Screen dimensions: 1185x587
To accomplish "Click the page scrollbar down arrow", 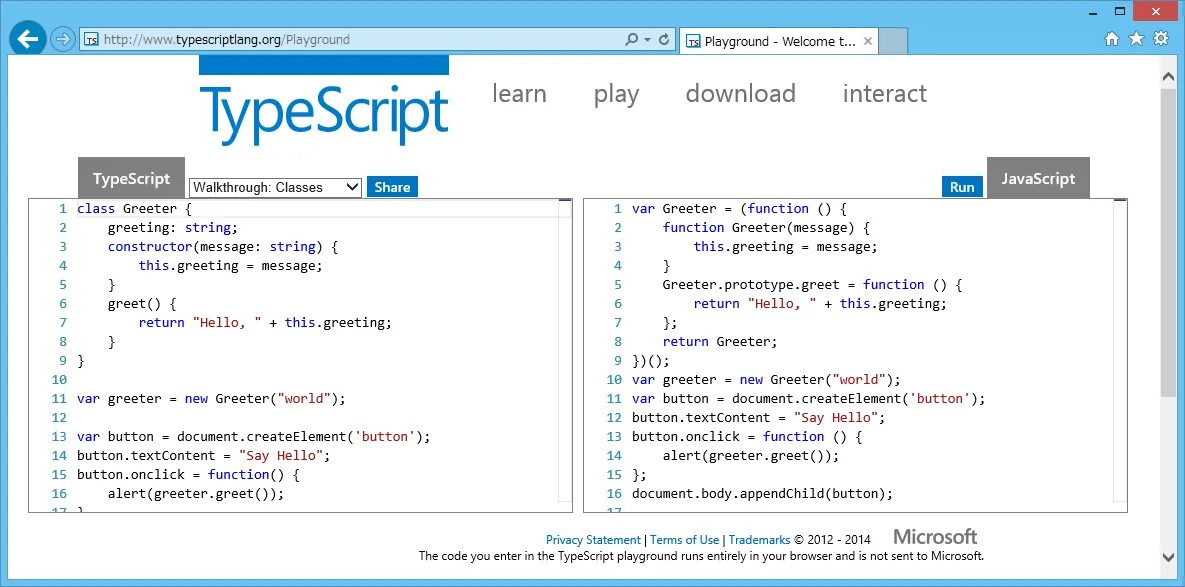I will 1168,558.
